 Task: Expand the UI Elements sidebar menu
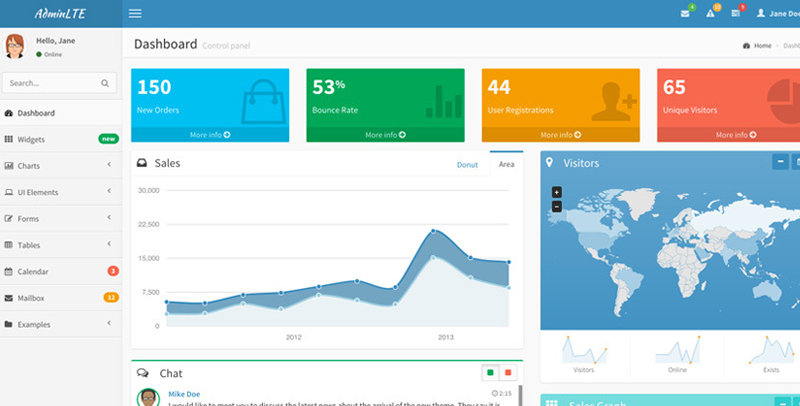point(61,192)
